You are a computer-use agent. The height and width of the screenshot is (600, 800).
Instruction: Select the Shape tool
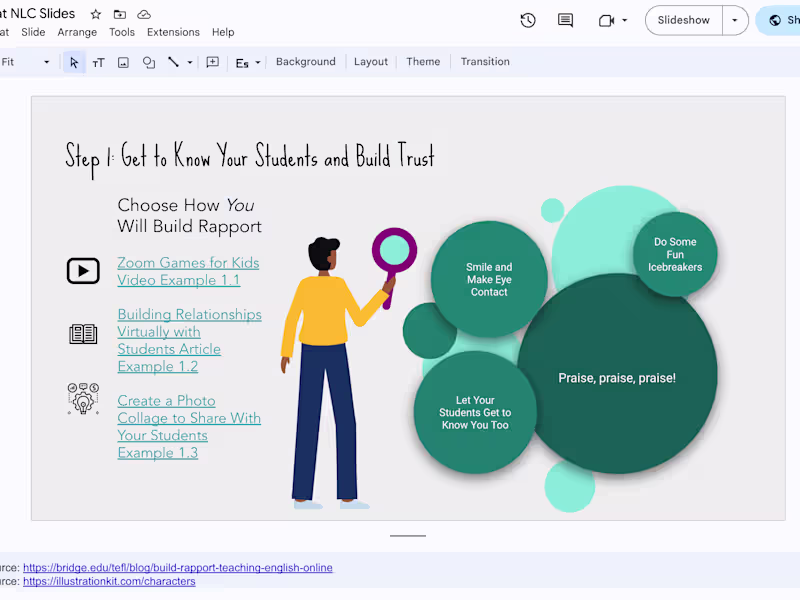(x=148, y=62)
